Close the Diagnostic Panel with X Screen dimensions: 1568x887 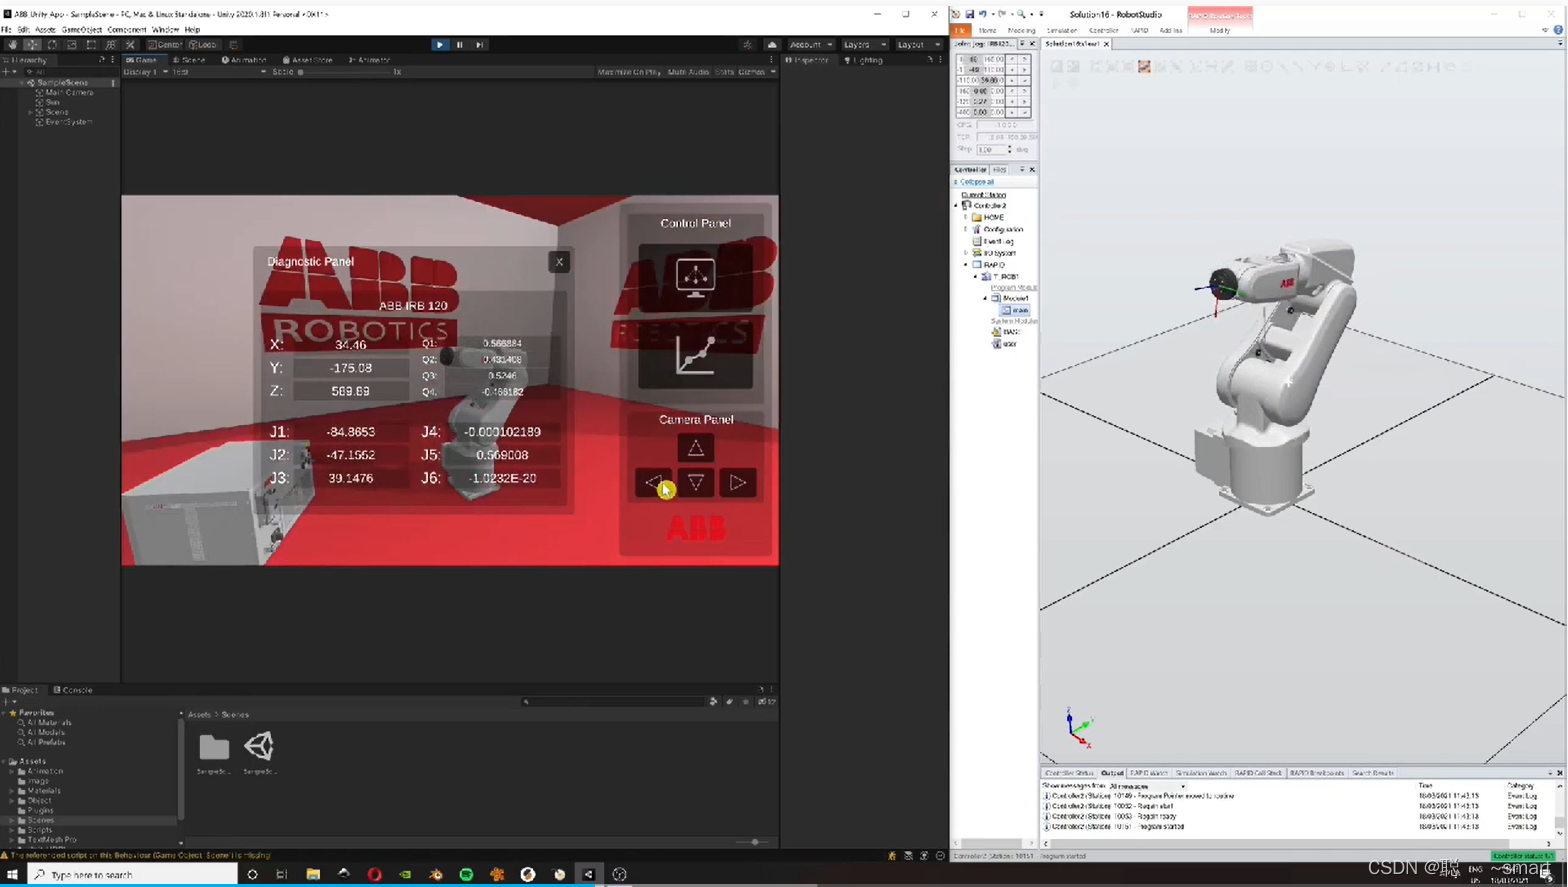559,262
